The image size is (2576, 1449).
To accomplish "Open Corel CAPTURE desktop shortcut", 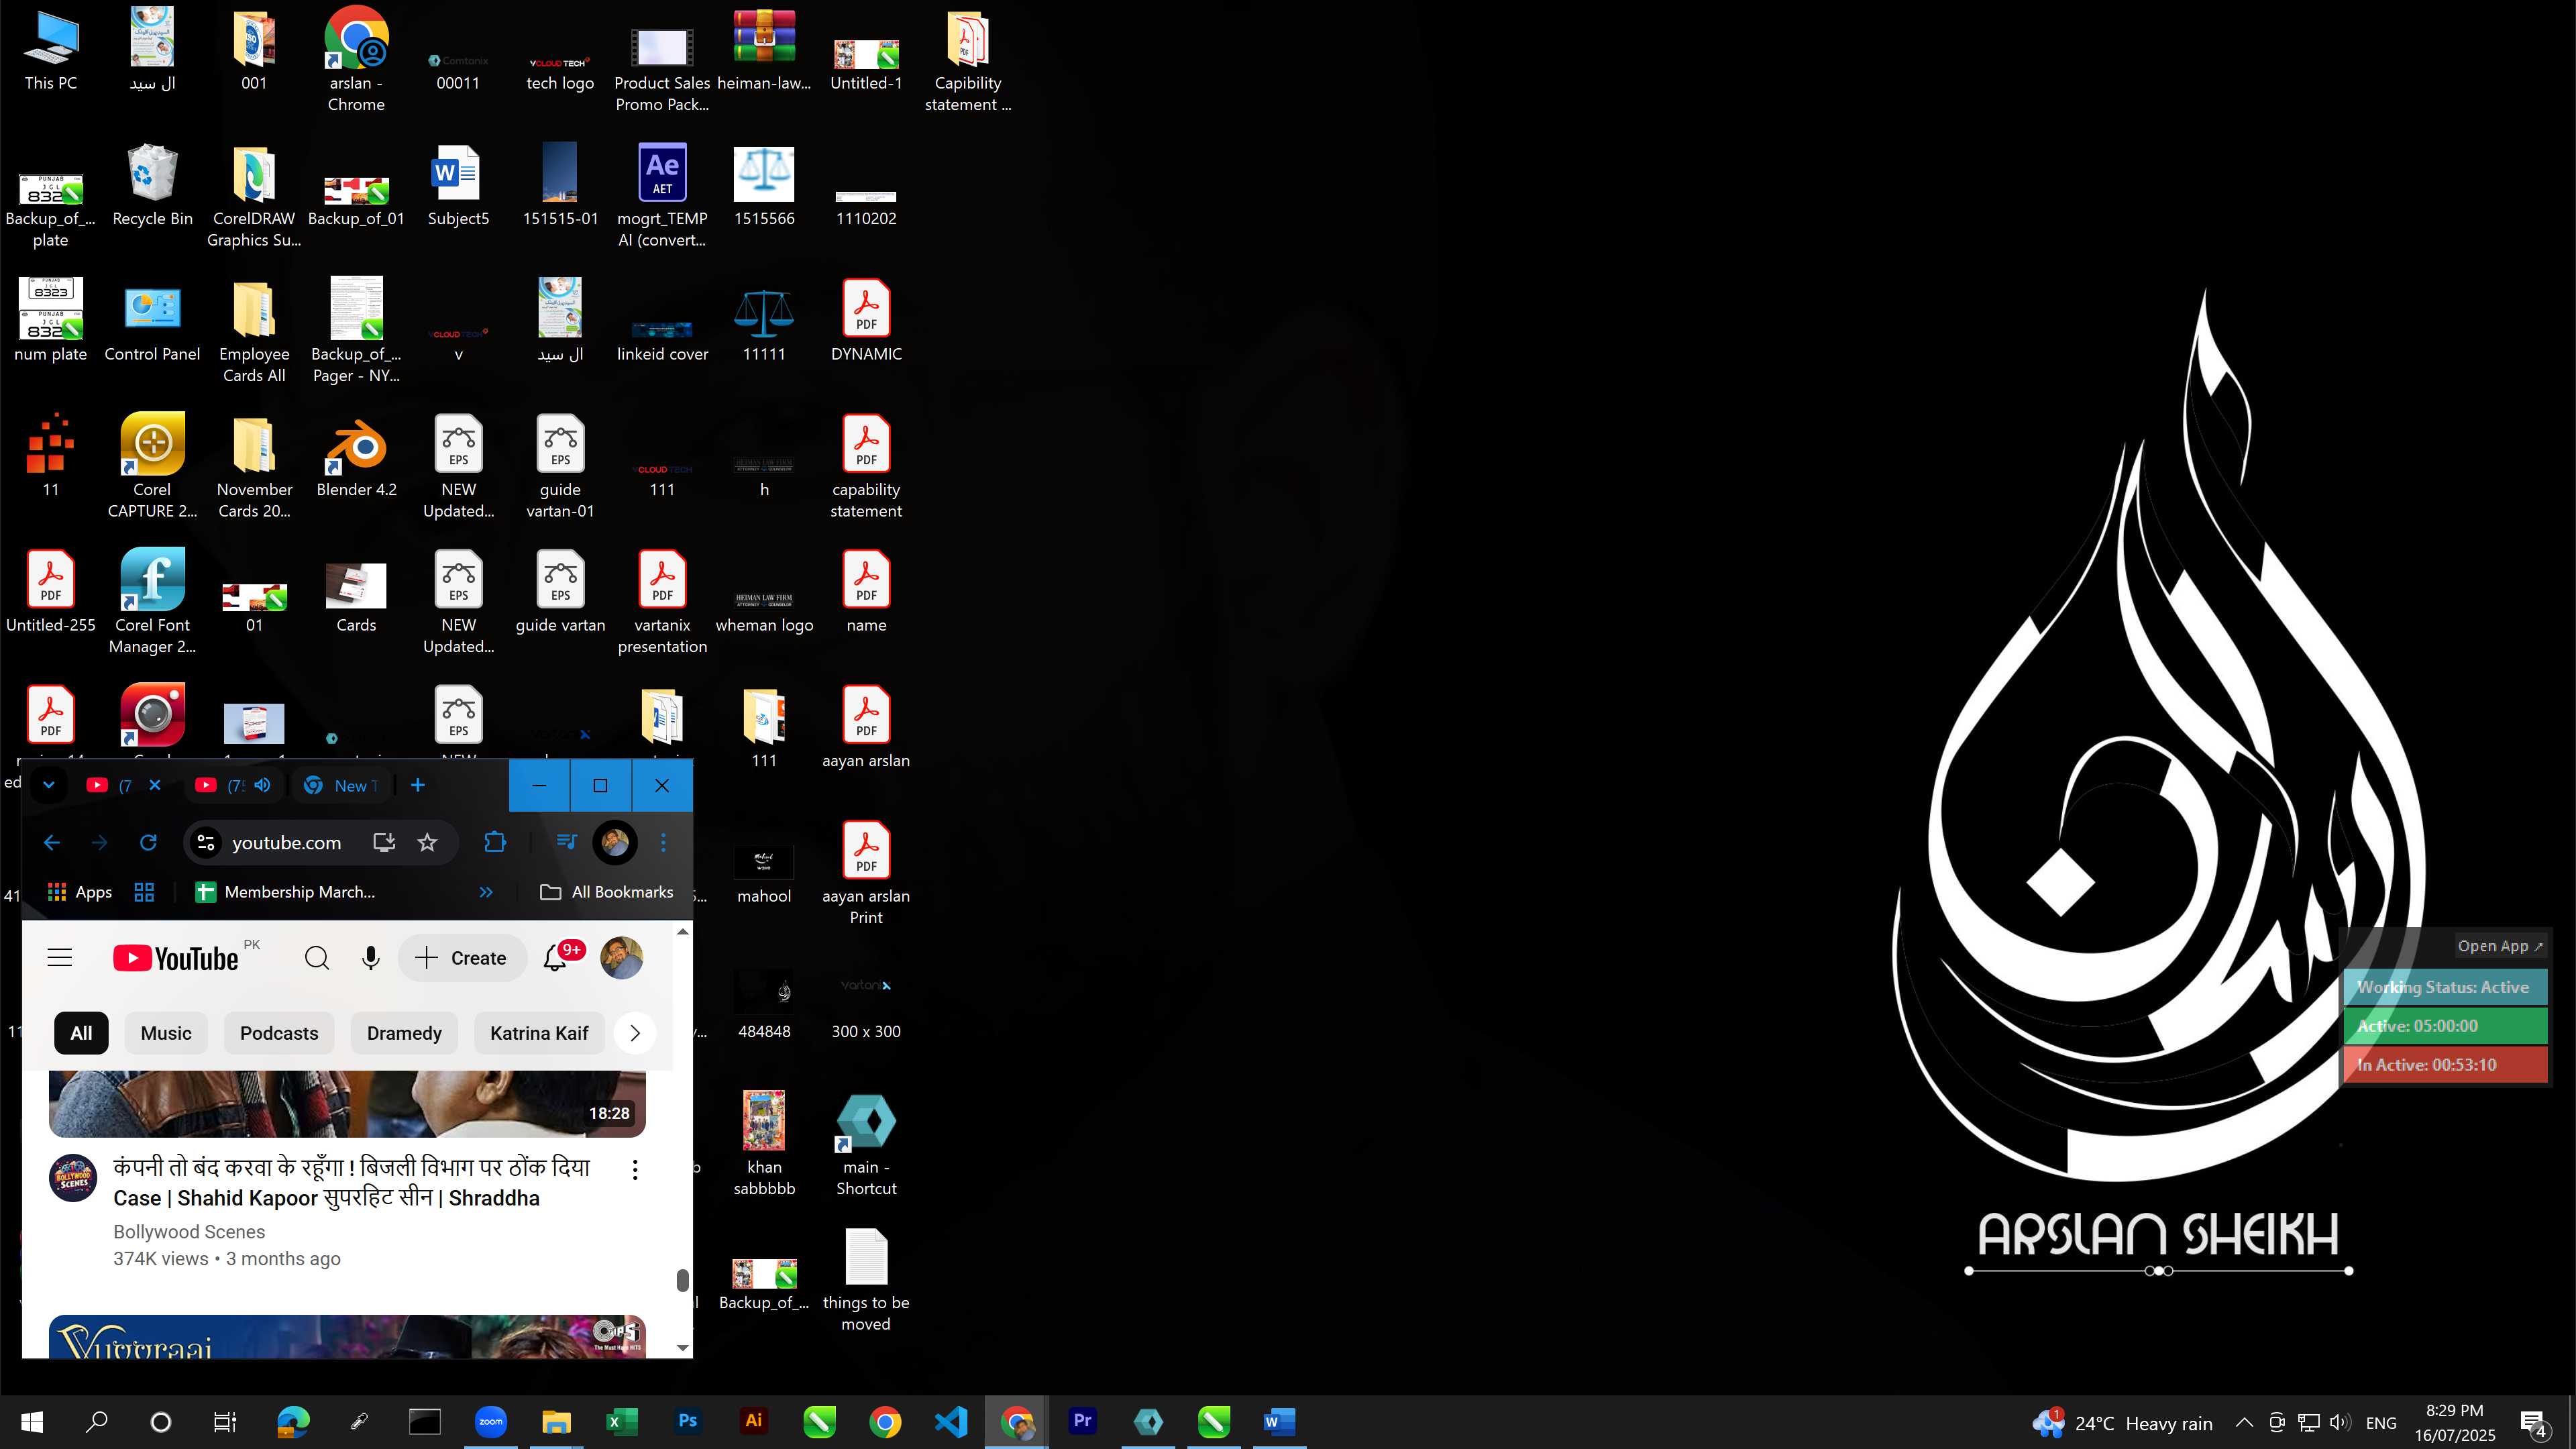I will (x=152, y=467).
